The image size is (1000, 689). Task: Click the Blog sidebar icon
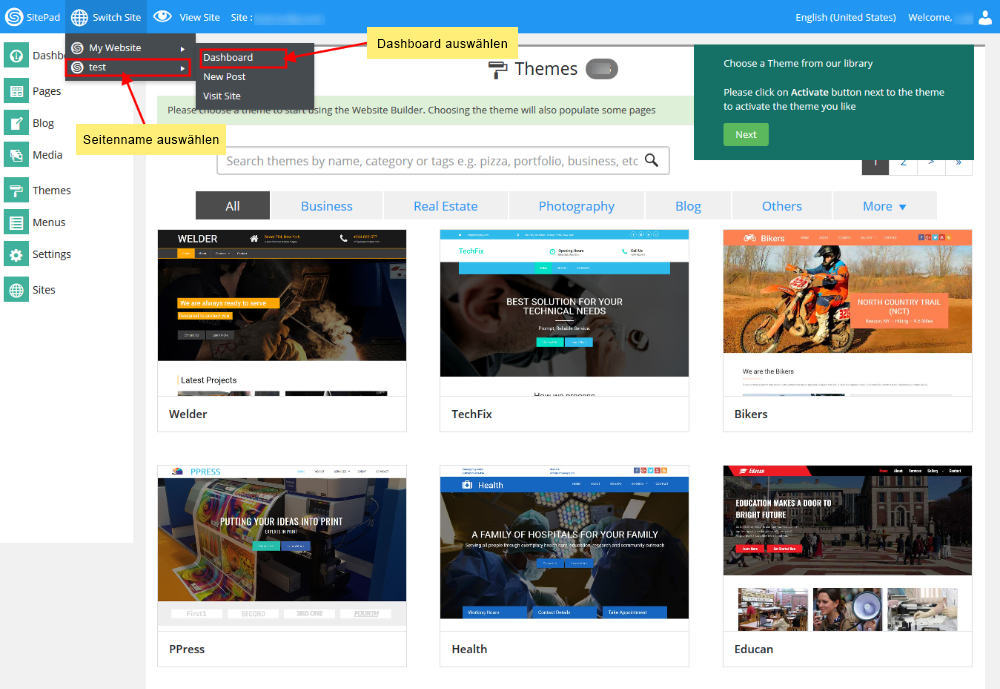pyautogui.click(x=16, y=122)
